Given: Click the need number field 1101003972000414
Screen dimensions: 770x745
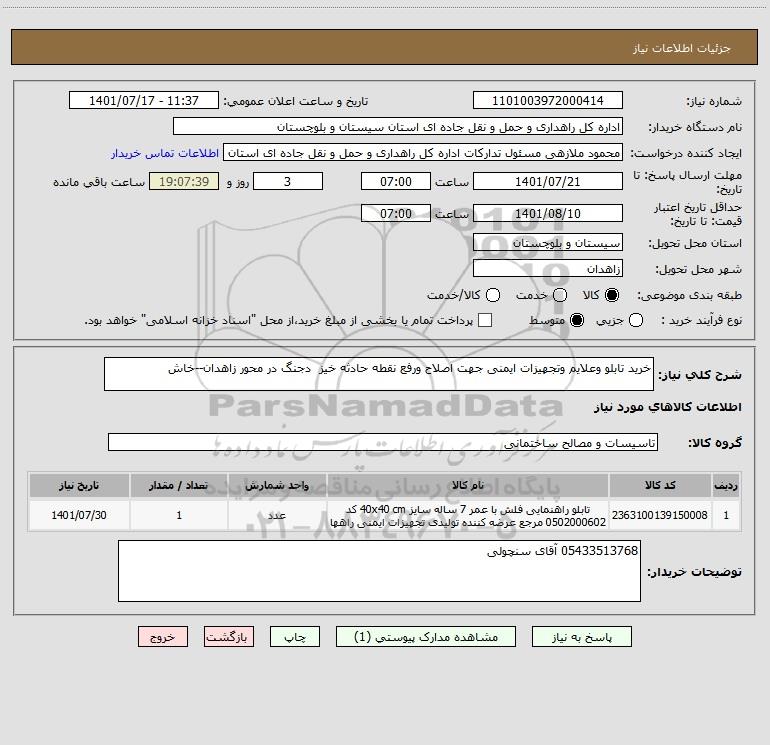Looking at the screenshot, I should [548, 101].
